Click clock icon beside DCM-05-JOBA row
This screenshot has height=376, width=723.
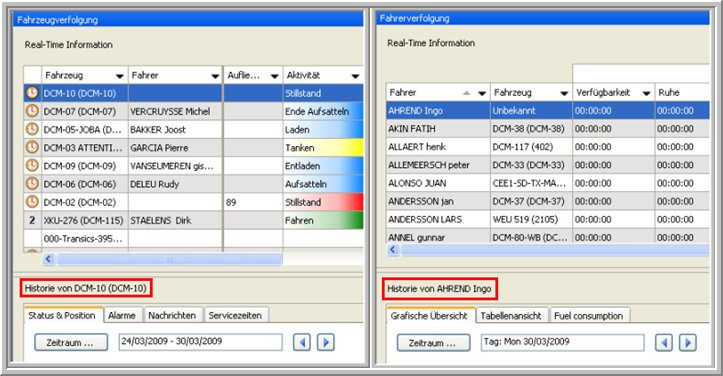(x=32, y=129)
